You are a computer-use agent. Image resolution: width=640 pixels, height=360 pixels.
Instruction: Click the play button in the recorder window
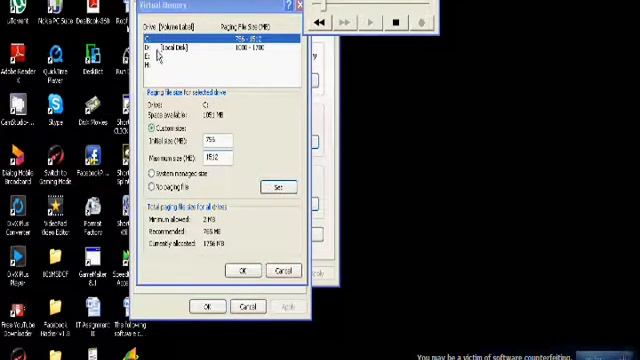(370, 22)
